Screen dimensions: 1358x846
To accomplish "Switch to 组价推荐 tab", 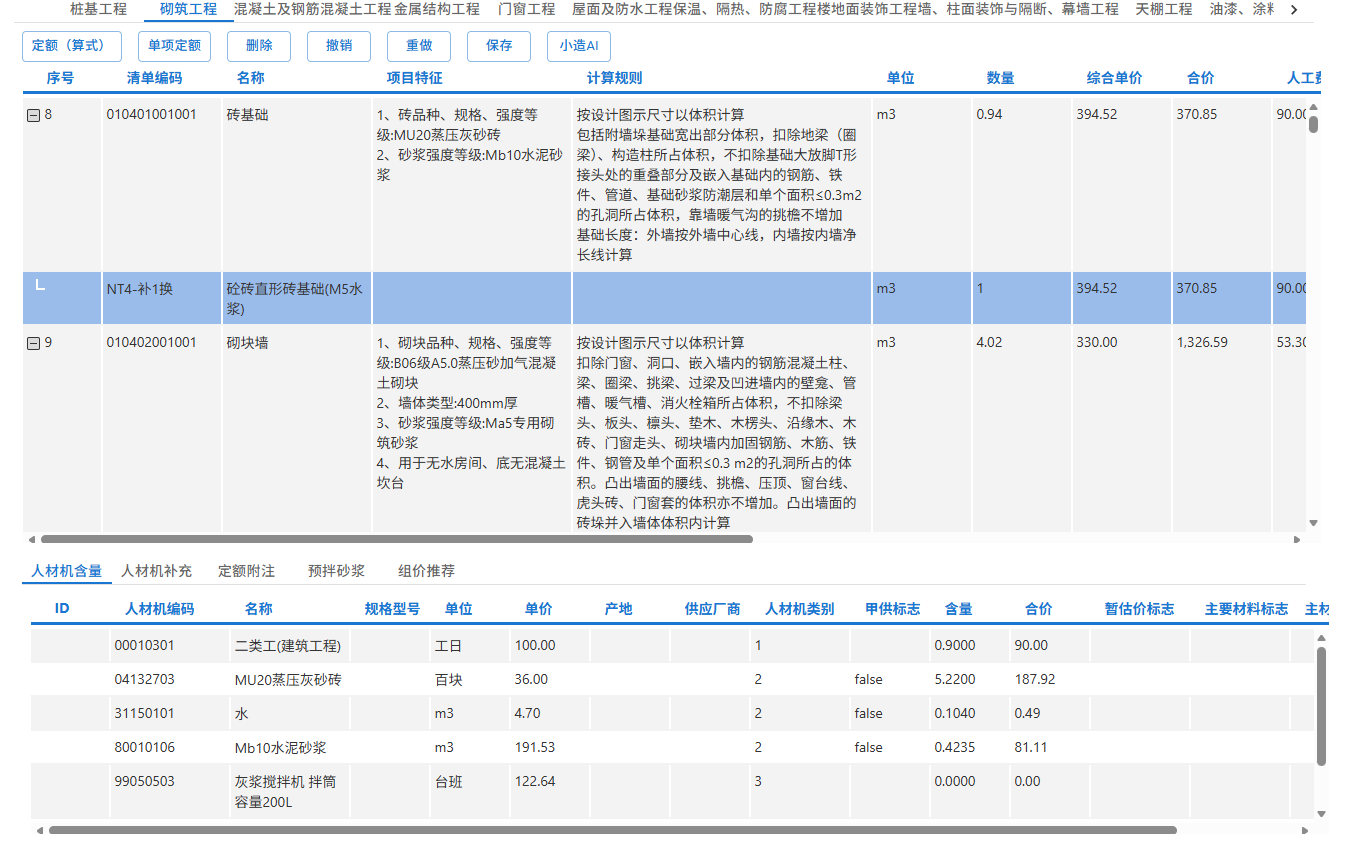I will pos(426,571).
